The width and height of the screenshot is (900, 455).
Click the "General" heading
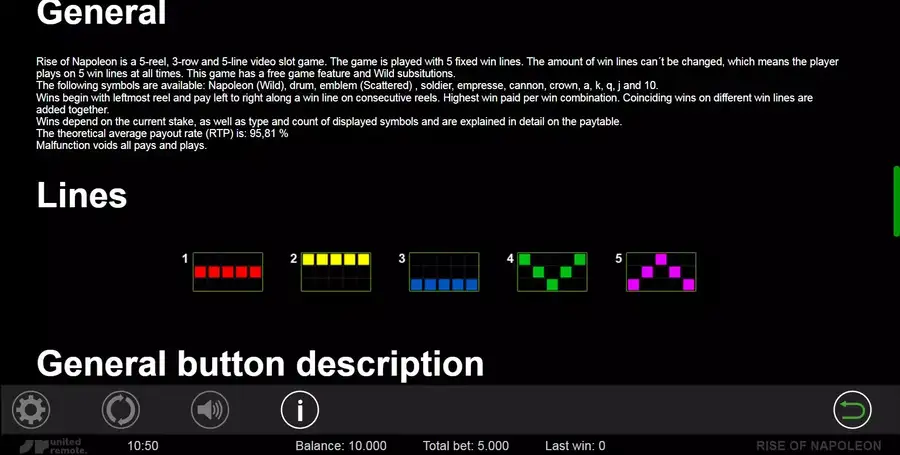[x=101, y=13]
